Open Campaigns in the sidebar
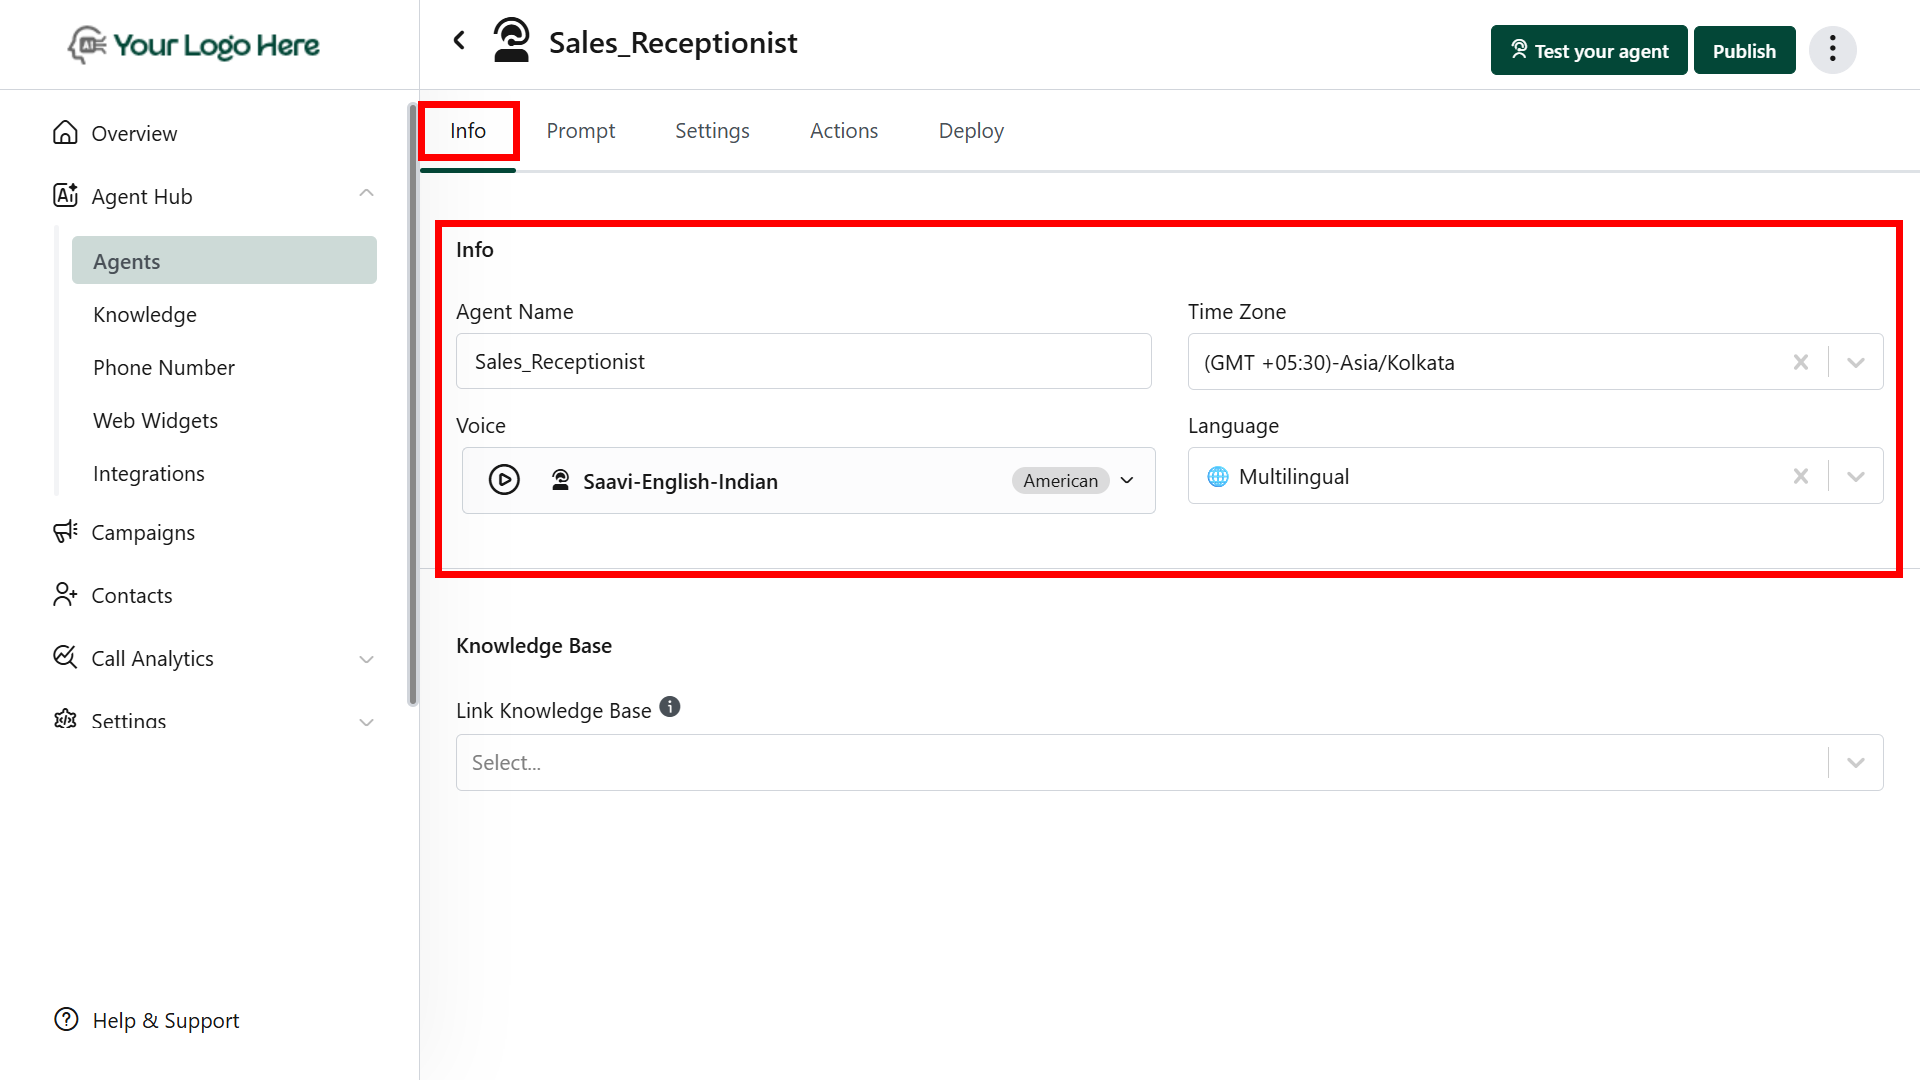1920x1080 pixels. (143, 532)
